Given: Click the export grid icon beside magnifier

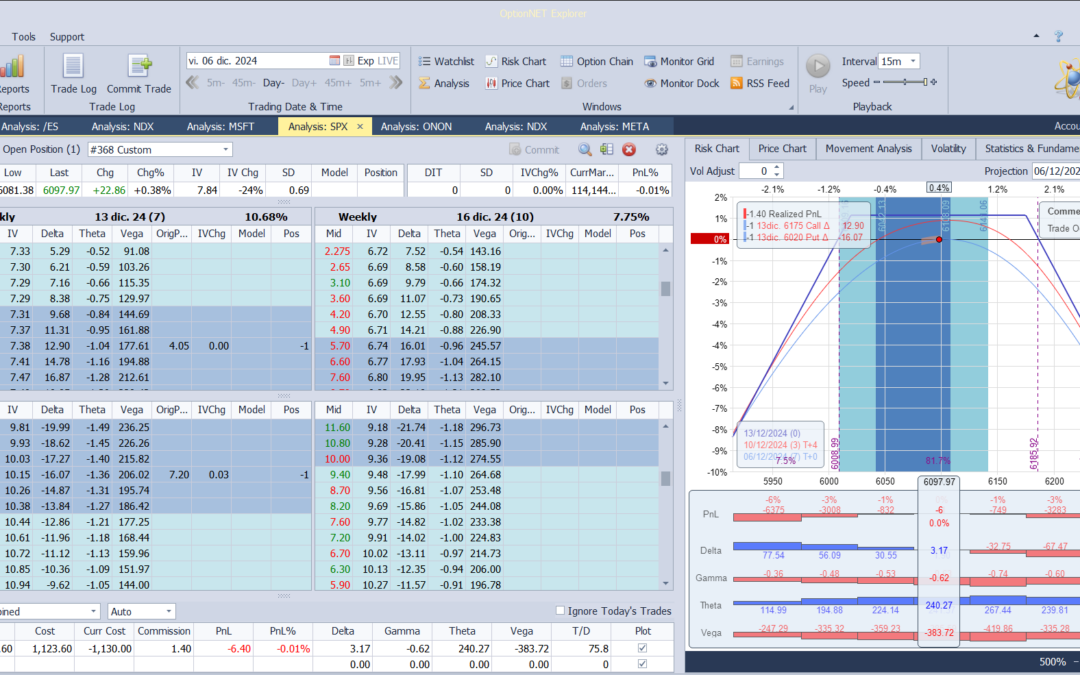Looking at the screenshot, I should click(607, 149).
